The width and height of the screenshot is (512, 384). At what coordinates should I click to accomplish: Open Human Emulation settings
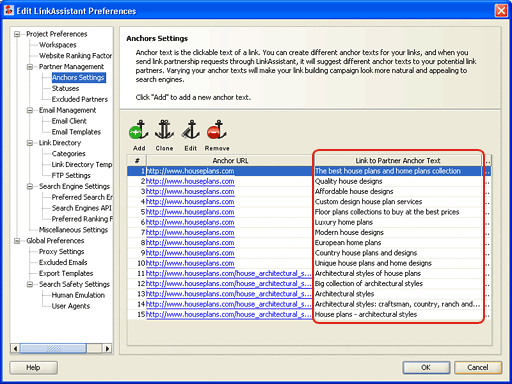pyautogui.click(x=78, y=295)
